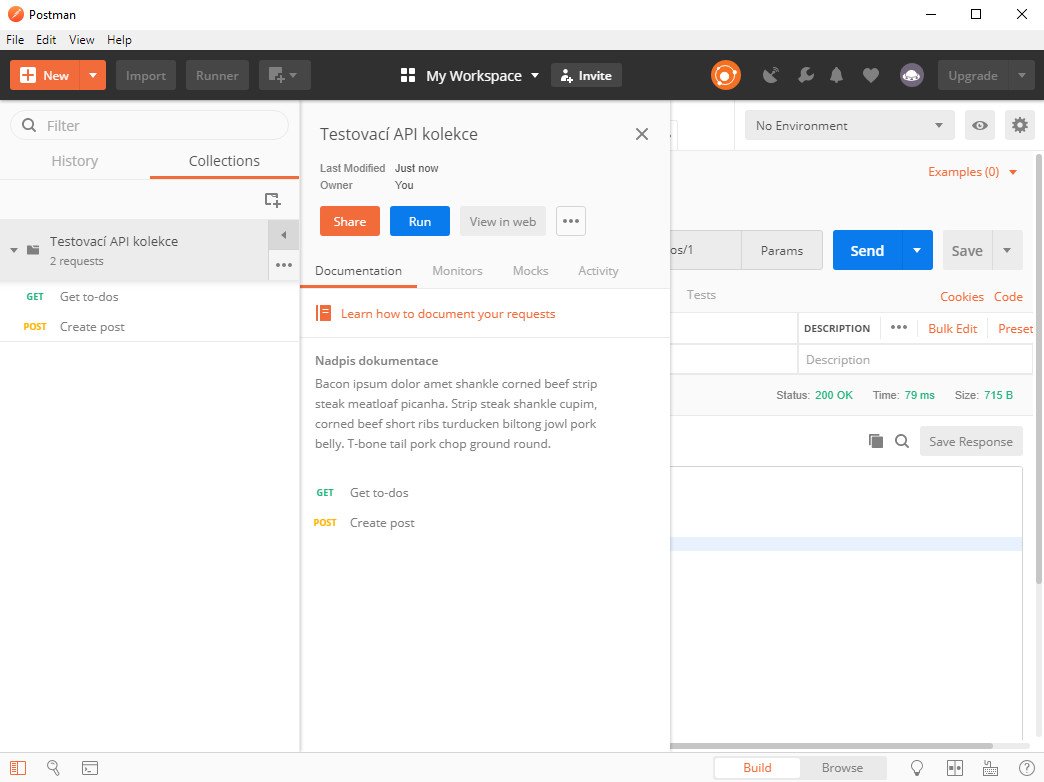The image size is (1044, 782).
Task: Open the Postman console icon
Action: (x=90, y=768)
